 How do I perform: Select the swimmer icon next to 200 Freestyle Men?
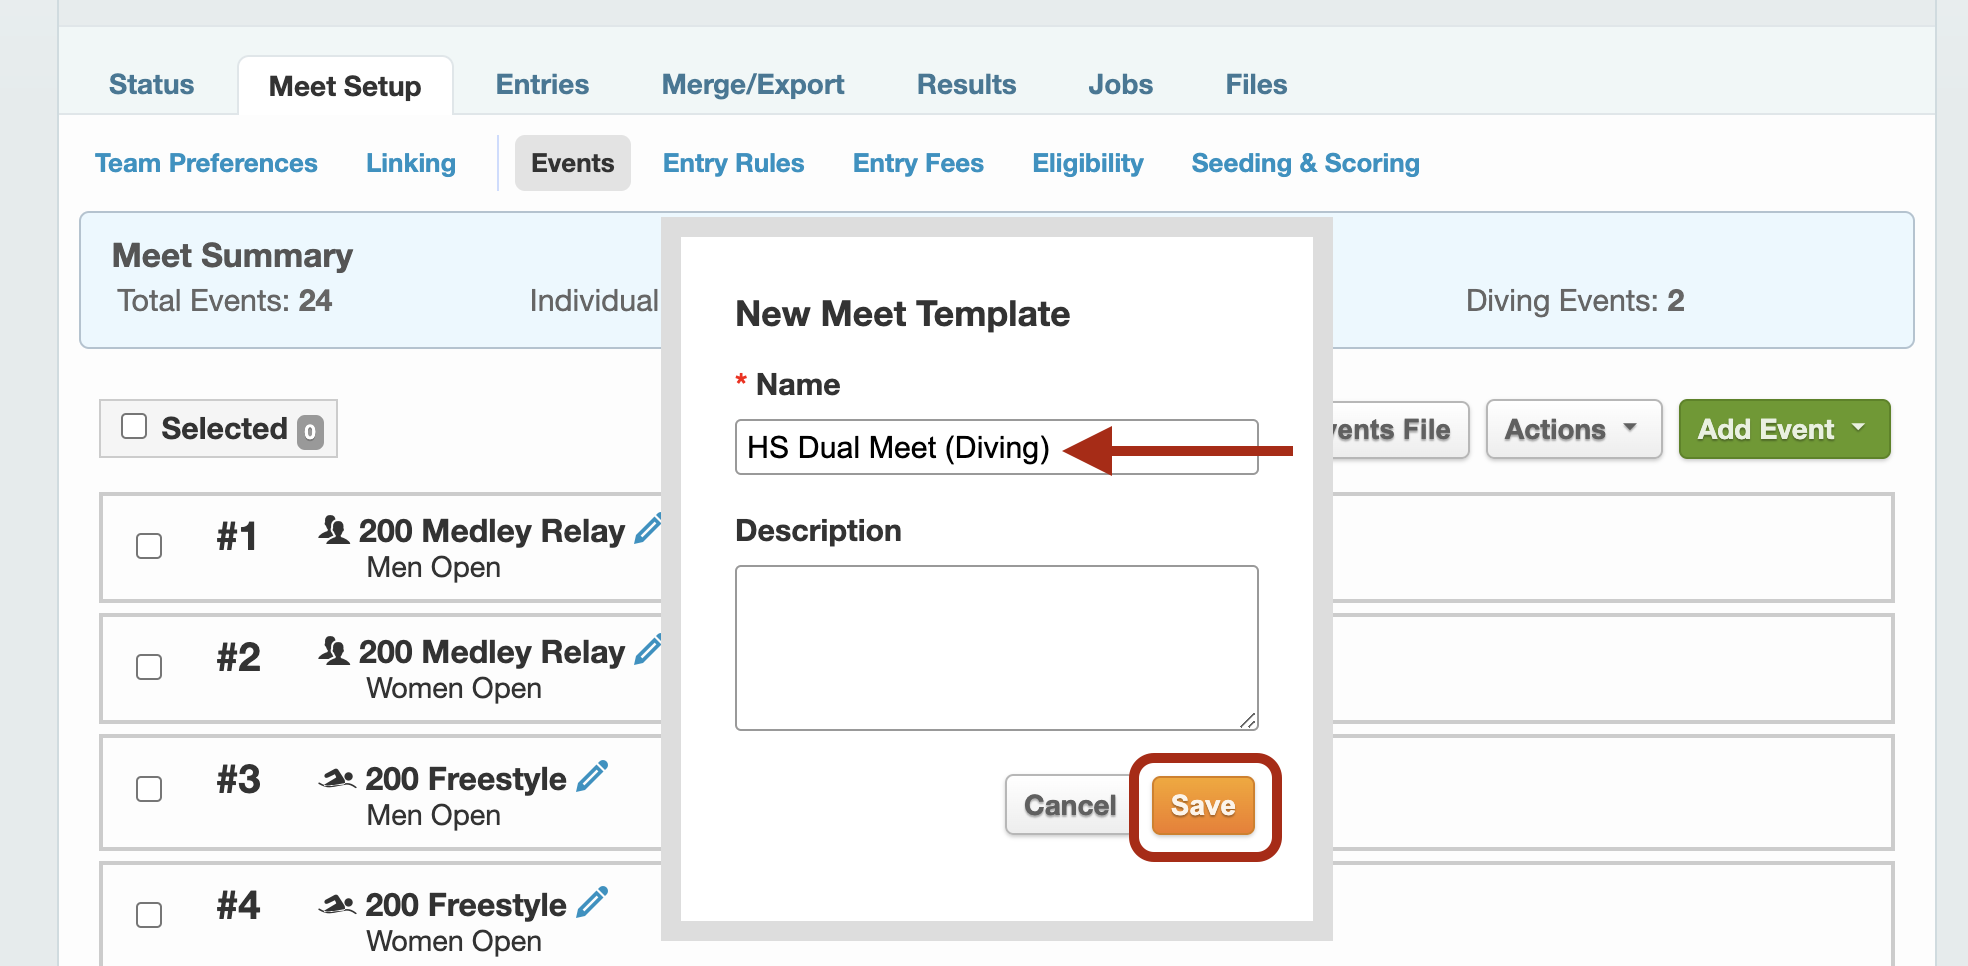[339, 777]
